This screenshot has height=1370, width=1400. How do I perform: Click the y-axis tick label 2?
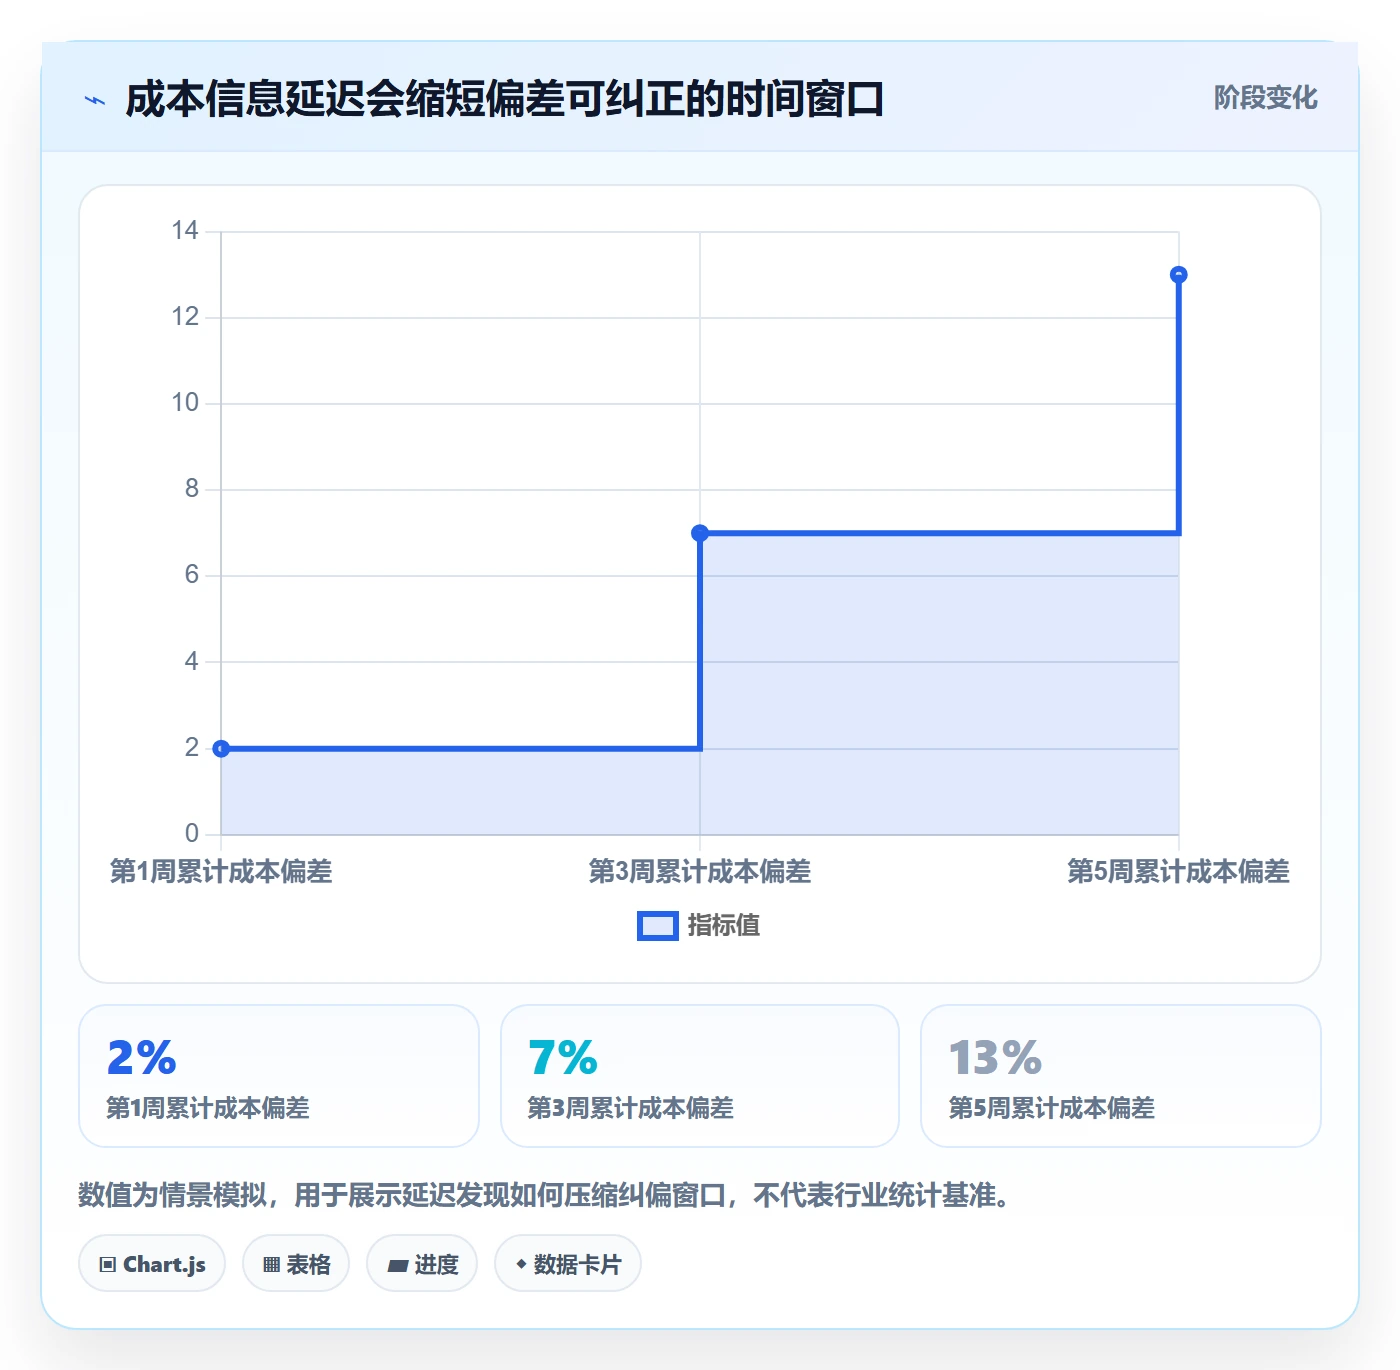192,748
